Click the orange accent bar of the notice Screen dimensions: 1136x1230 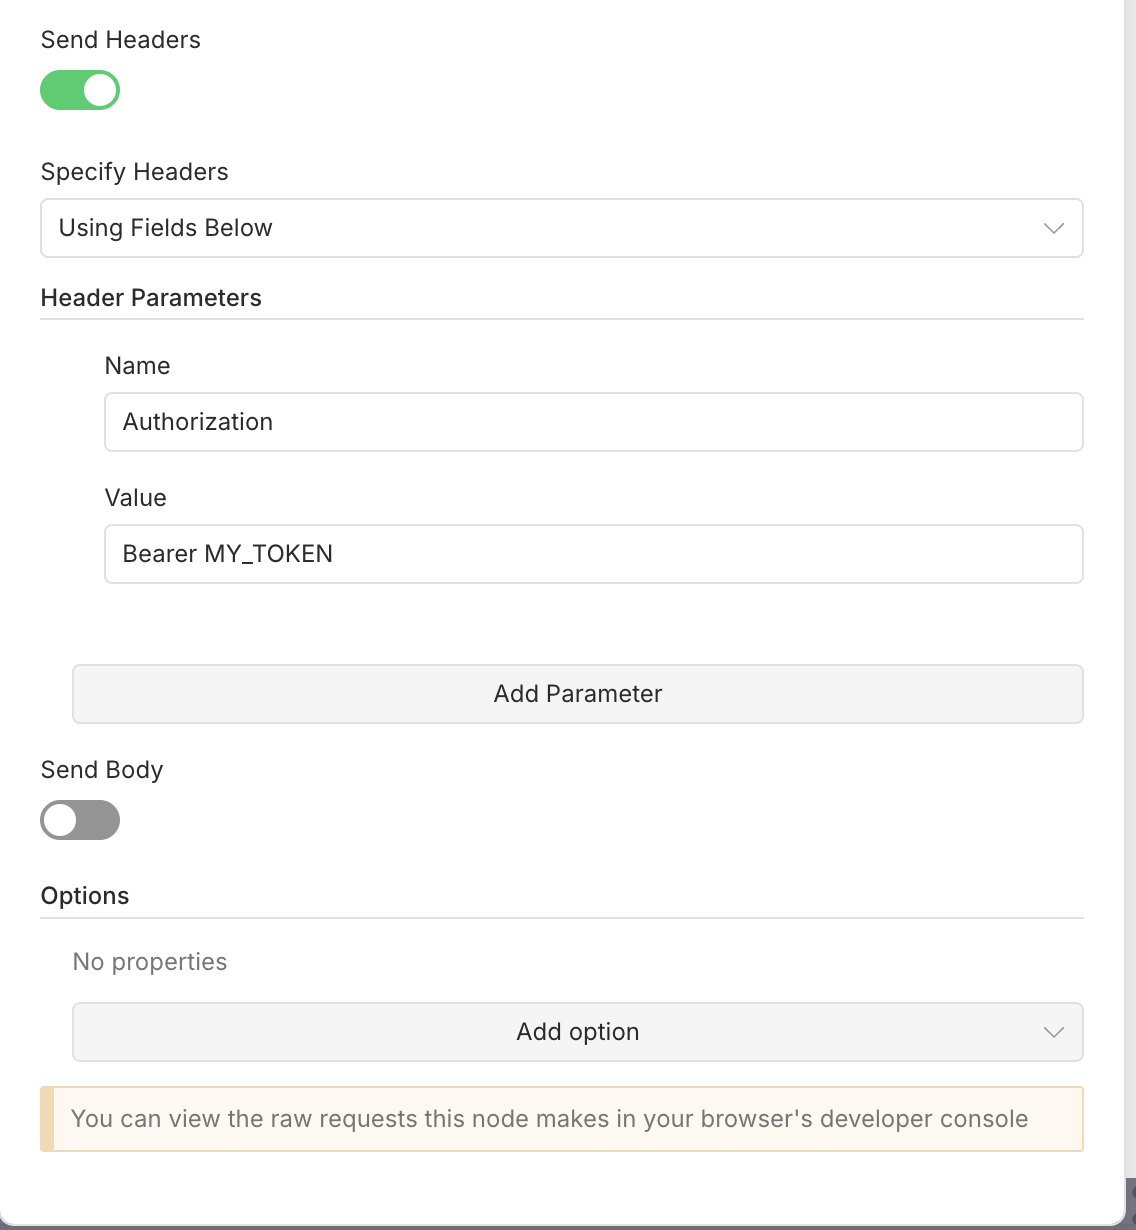click(47, 1119)
